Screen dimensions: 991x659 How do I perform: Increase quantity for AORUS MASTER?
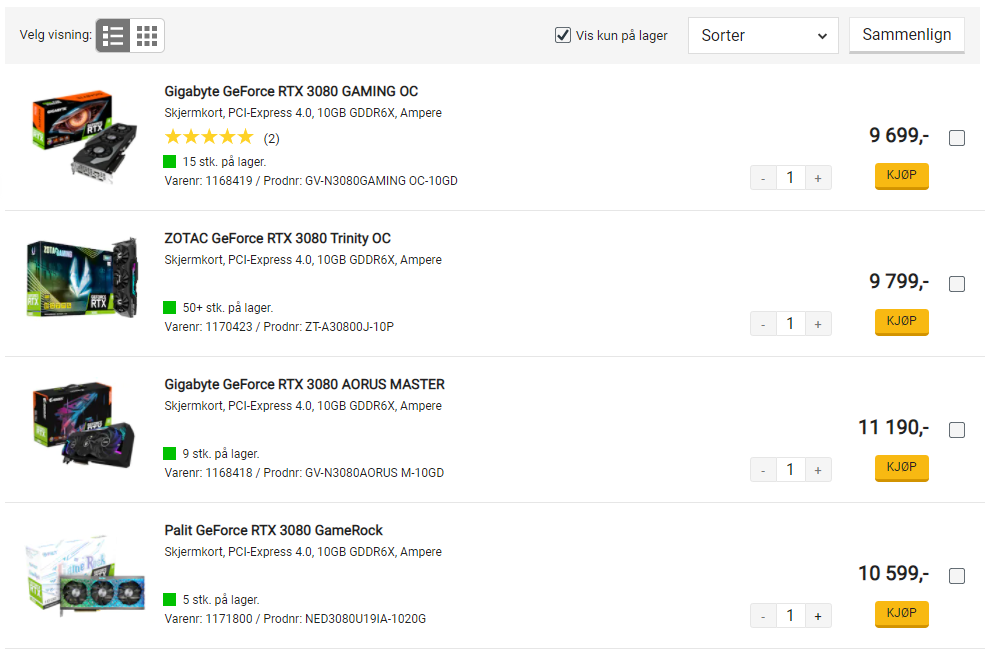coord(818,470)
